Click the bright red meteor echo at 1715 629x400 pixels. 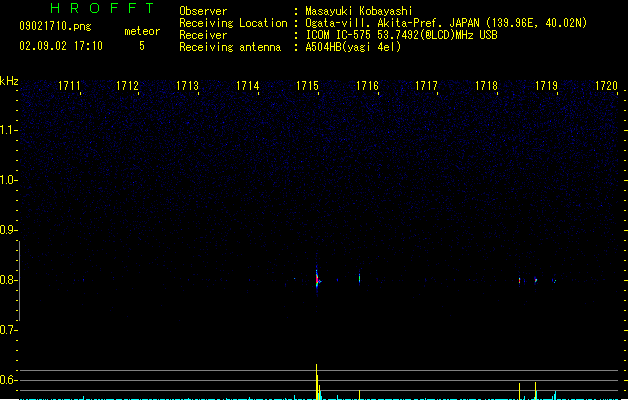(x=317, y=279)
